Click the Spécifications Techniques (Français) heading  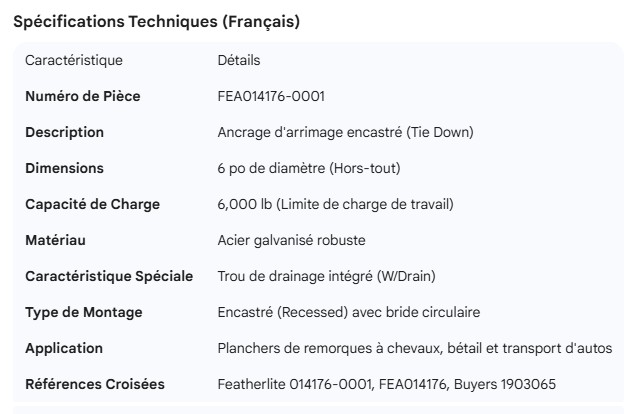tap(155, 22)
